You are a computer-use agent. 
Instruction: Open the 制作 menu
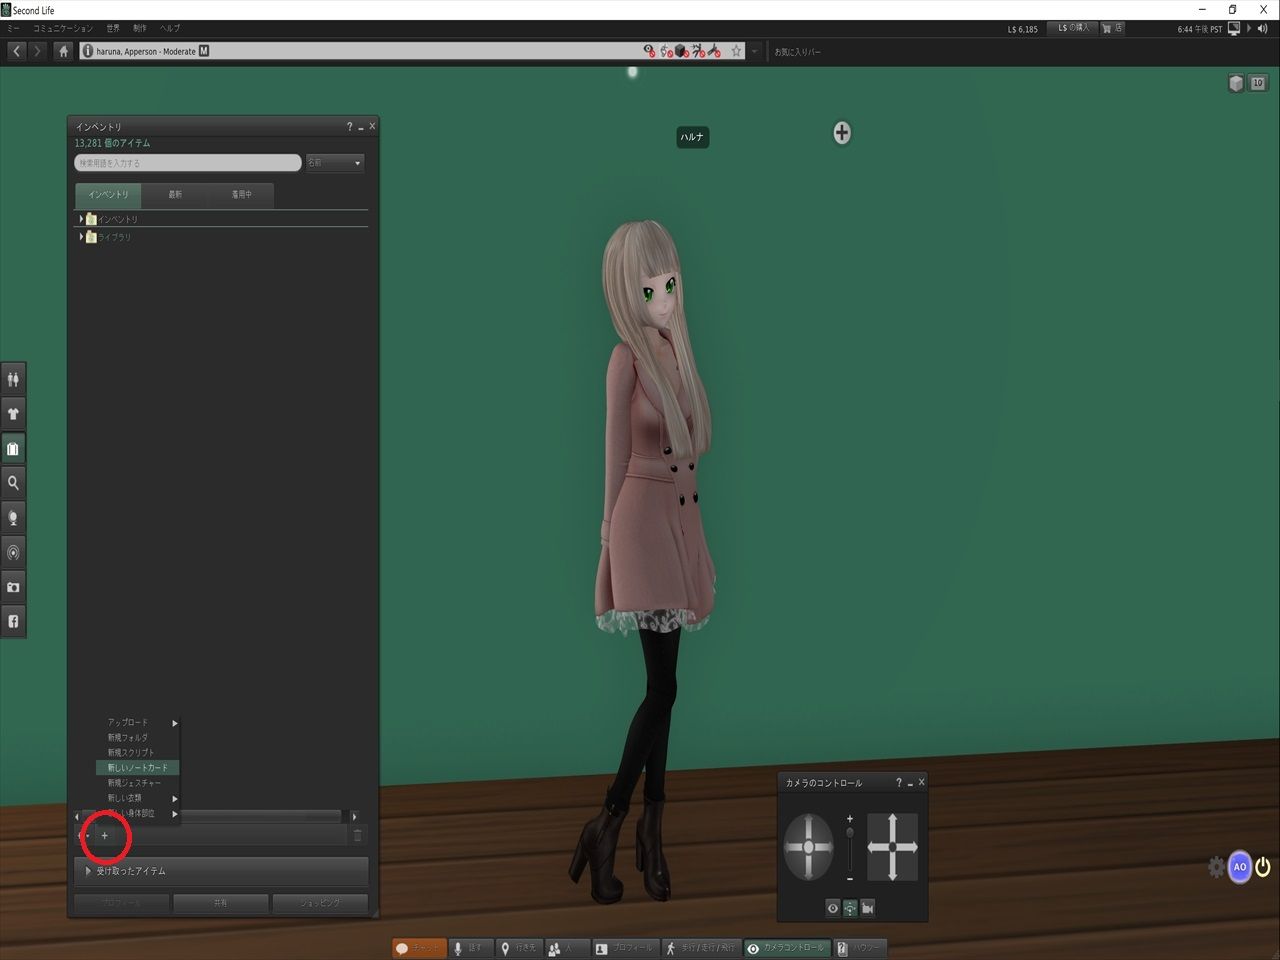[x=140, y=28]
